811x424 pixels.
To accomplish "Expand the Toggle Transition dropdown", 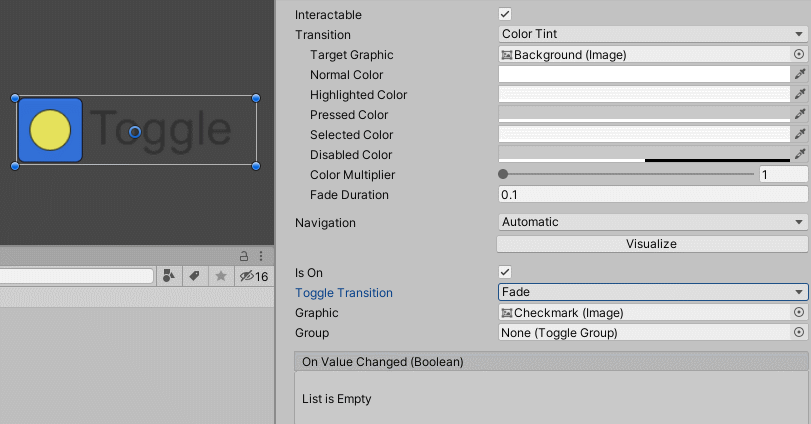I will [652, 292].
